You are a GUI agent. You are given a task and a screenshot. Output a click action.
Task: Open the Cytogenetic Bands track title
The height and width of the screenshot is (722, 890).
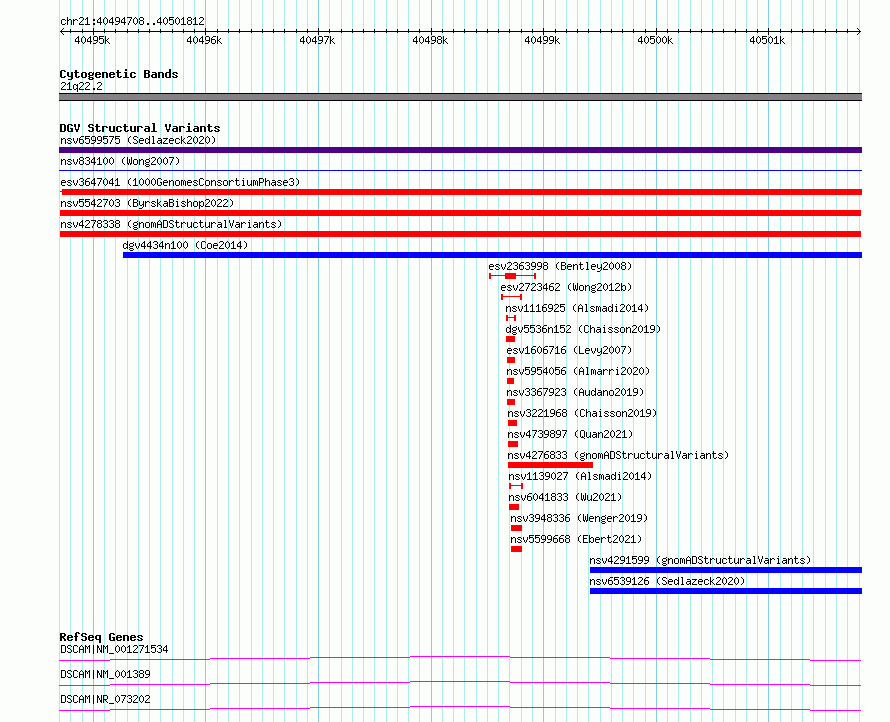pyautogui.click(x=119, y=74)
